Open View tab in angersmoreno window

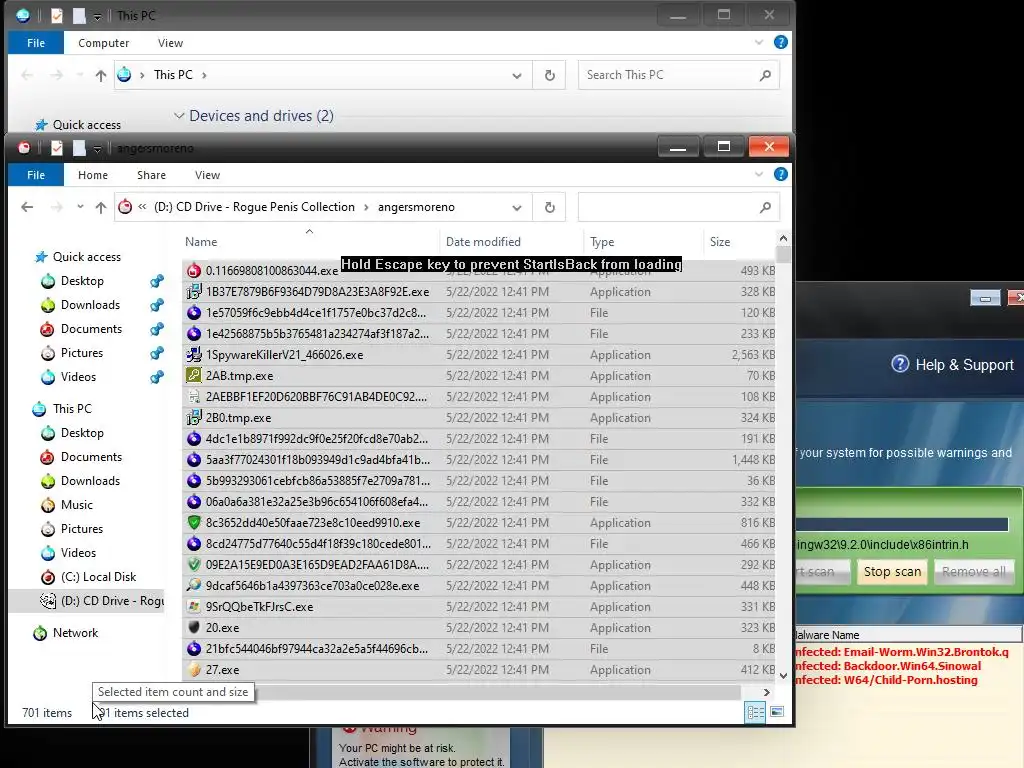point(207,175)
